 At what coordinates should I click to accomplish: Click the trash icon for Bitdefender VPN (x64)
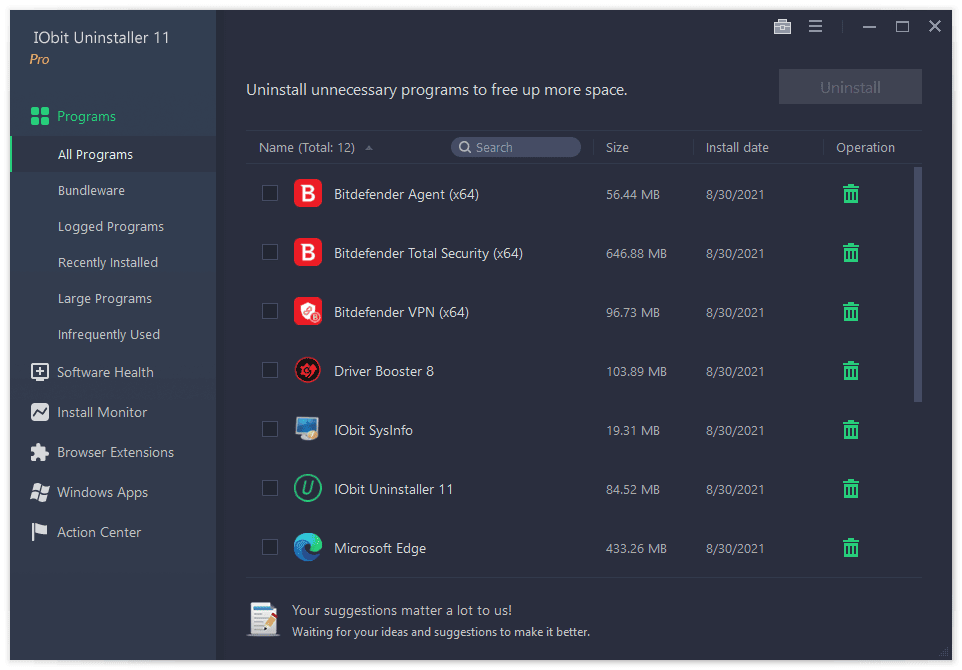(850, 312)
